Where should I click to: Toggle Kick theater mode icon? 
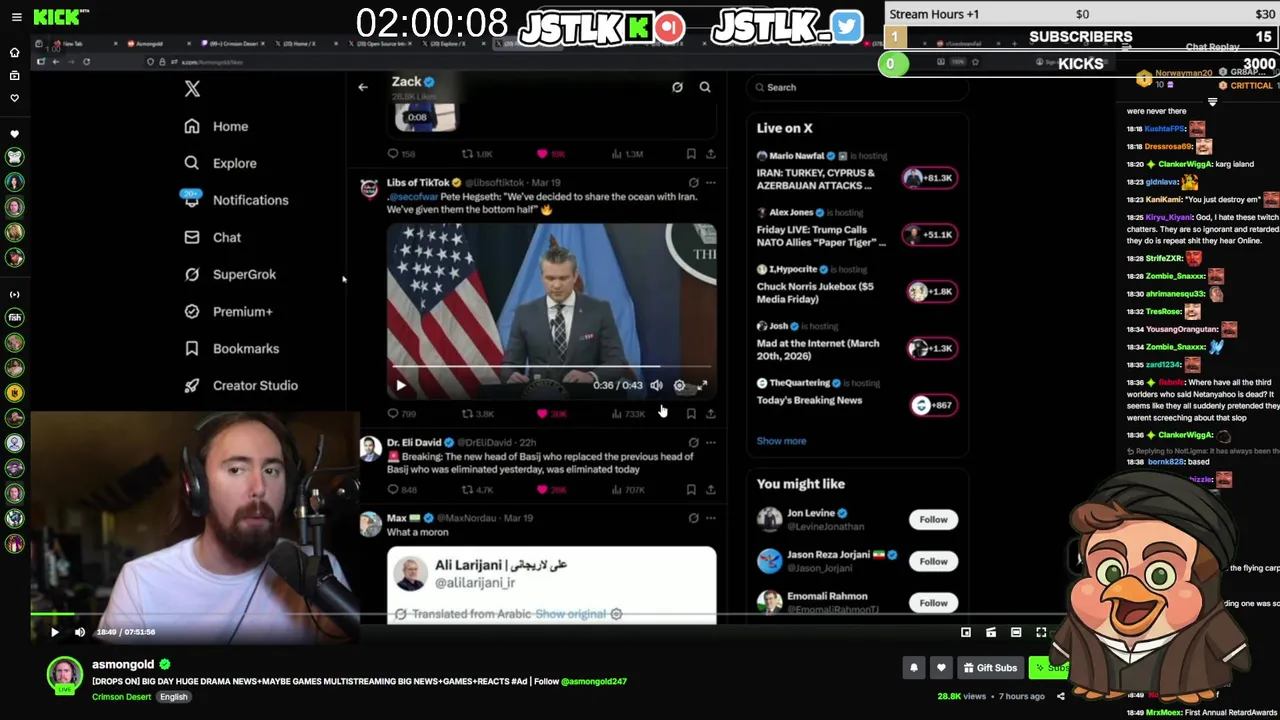(1016, 632)
